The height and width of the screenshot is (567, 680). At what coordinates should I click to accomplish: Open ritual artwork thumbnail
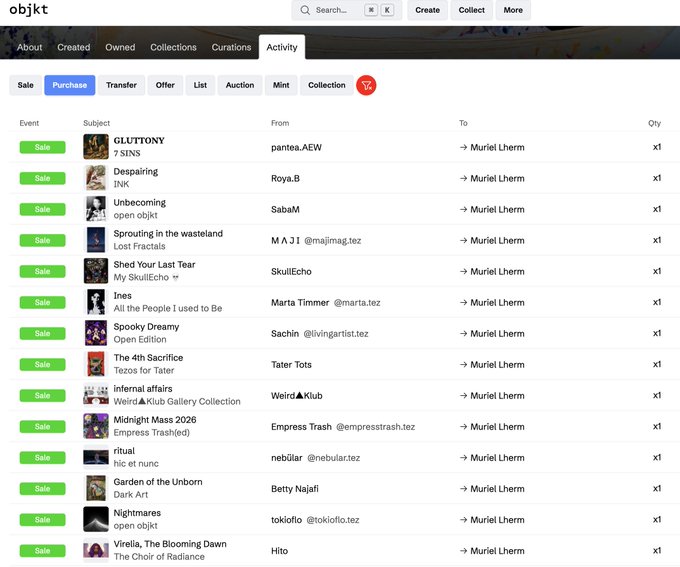tap(96, 457)
